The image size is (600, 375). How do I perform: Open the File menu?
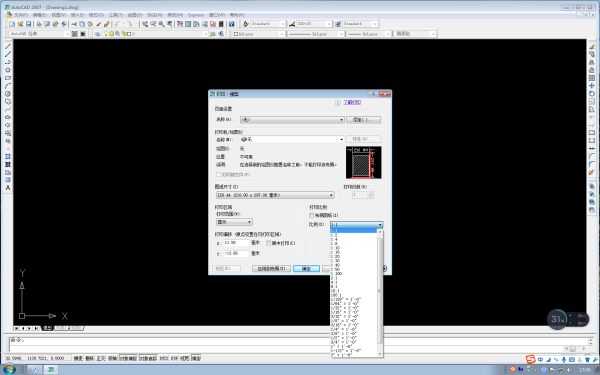coord(21,15)
